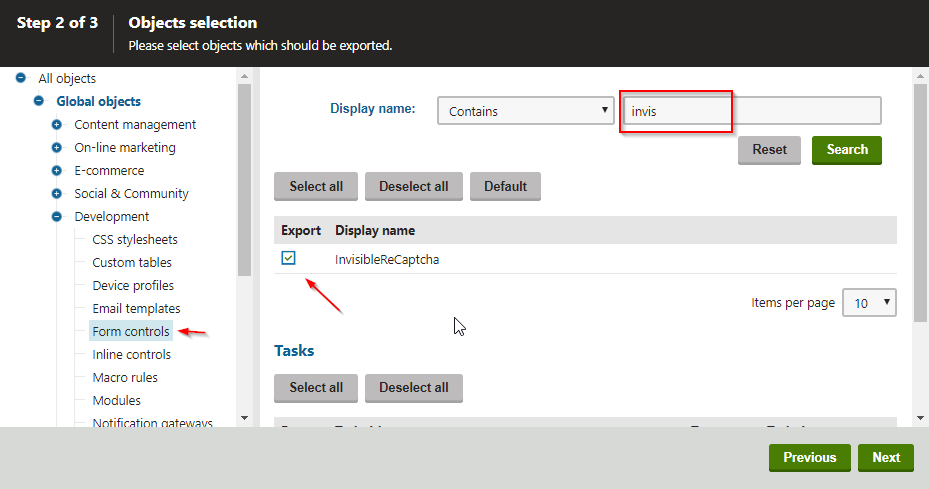
Task: Select Form controls in the tree
Action: [x=130, y=331]
